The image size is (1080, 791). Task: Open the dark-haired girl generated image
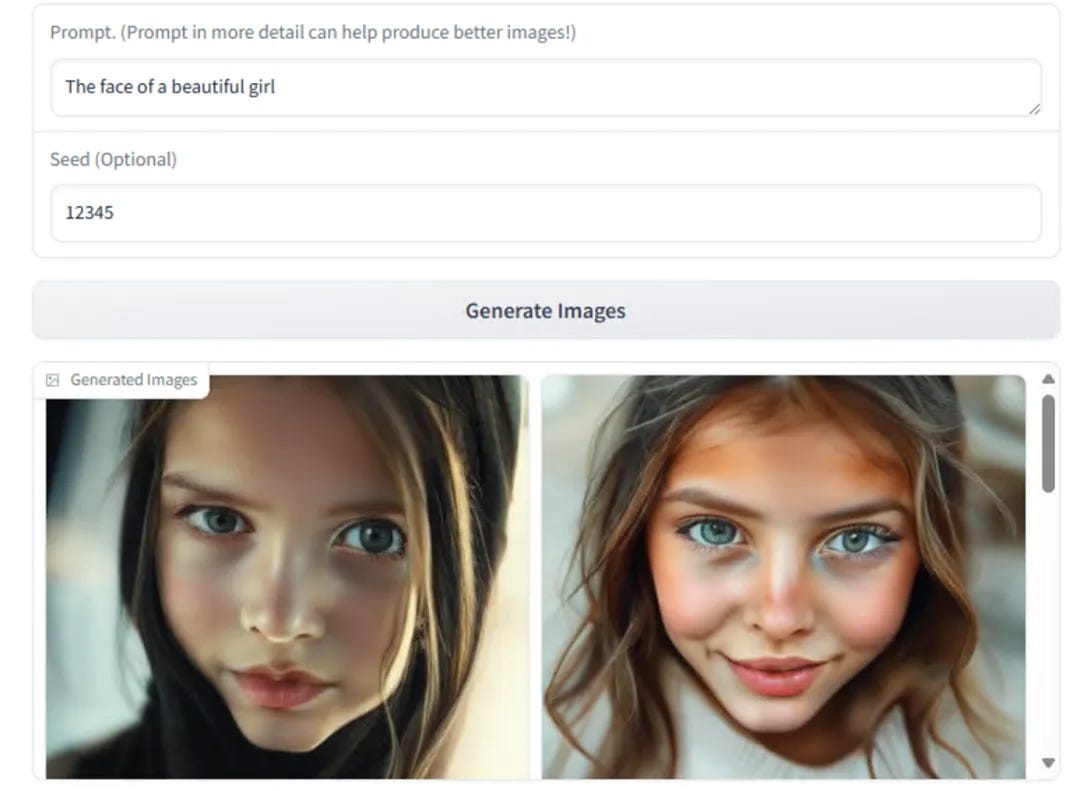[287, 577]
